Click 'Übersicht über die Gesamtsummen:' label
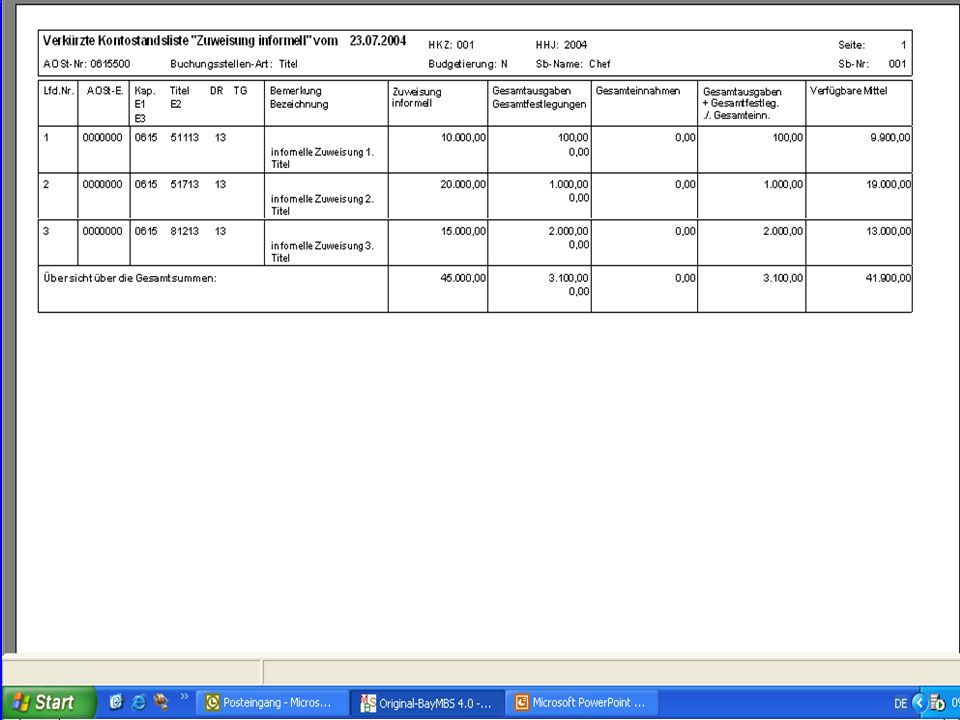960x720 pixels. (130, 278)
